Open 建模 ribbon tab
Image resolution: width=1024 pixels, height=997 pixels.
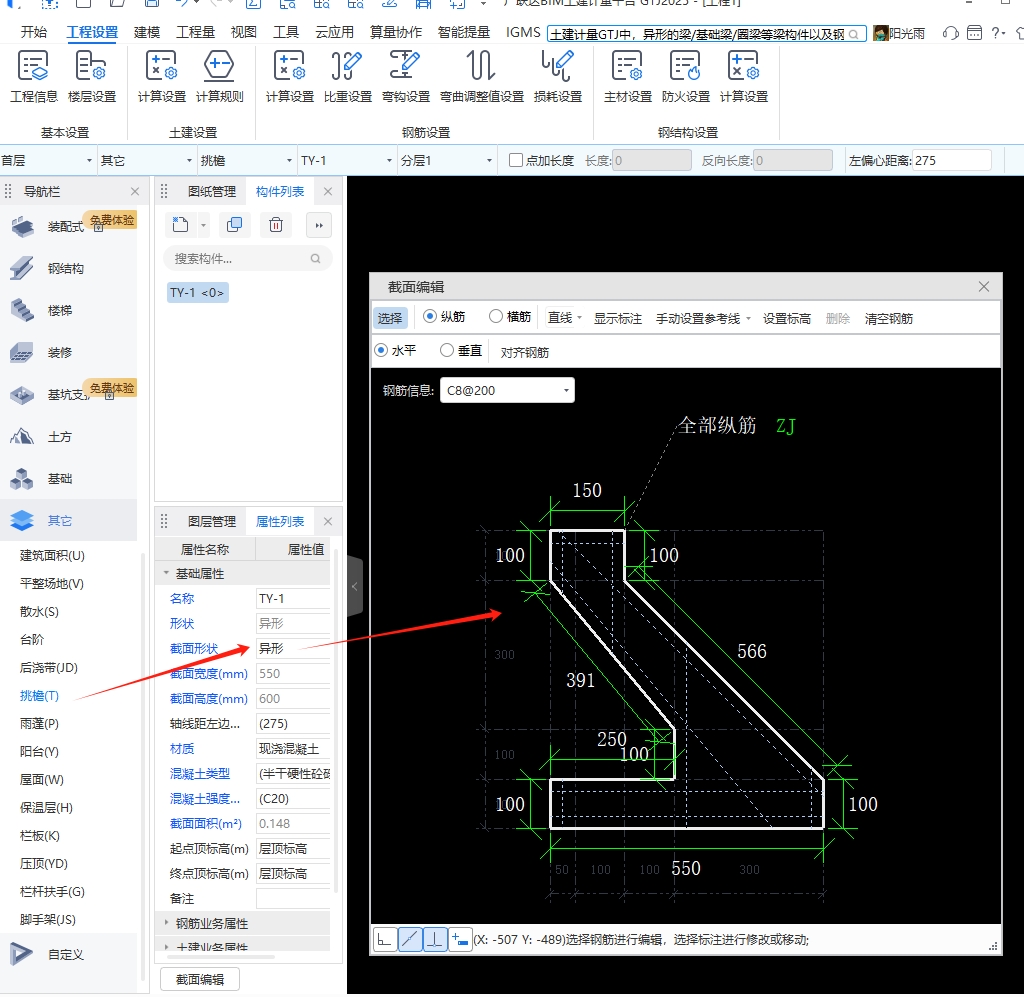pyautogui.click(x=146, y=32)
